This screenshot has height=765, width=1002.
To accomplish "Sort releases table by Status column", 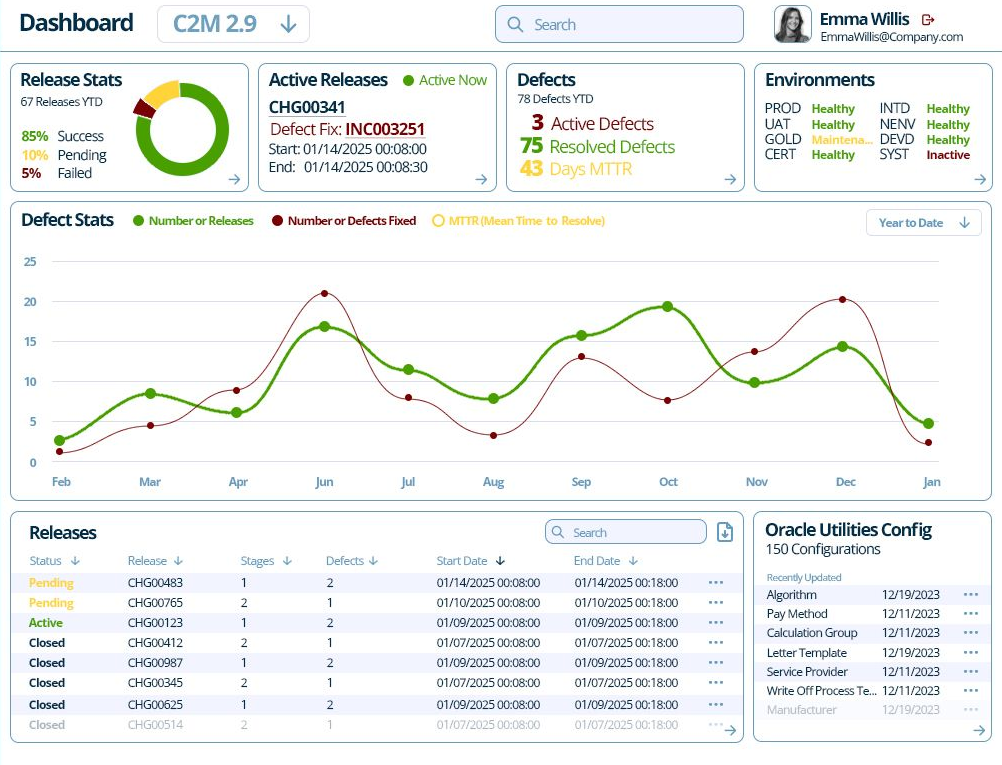I will coord(54,560).
